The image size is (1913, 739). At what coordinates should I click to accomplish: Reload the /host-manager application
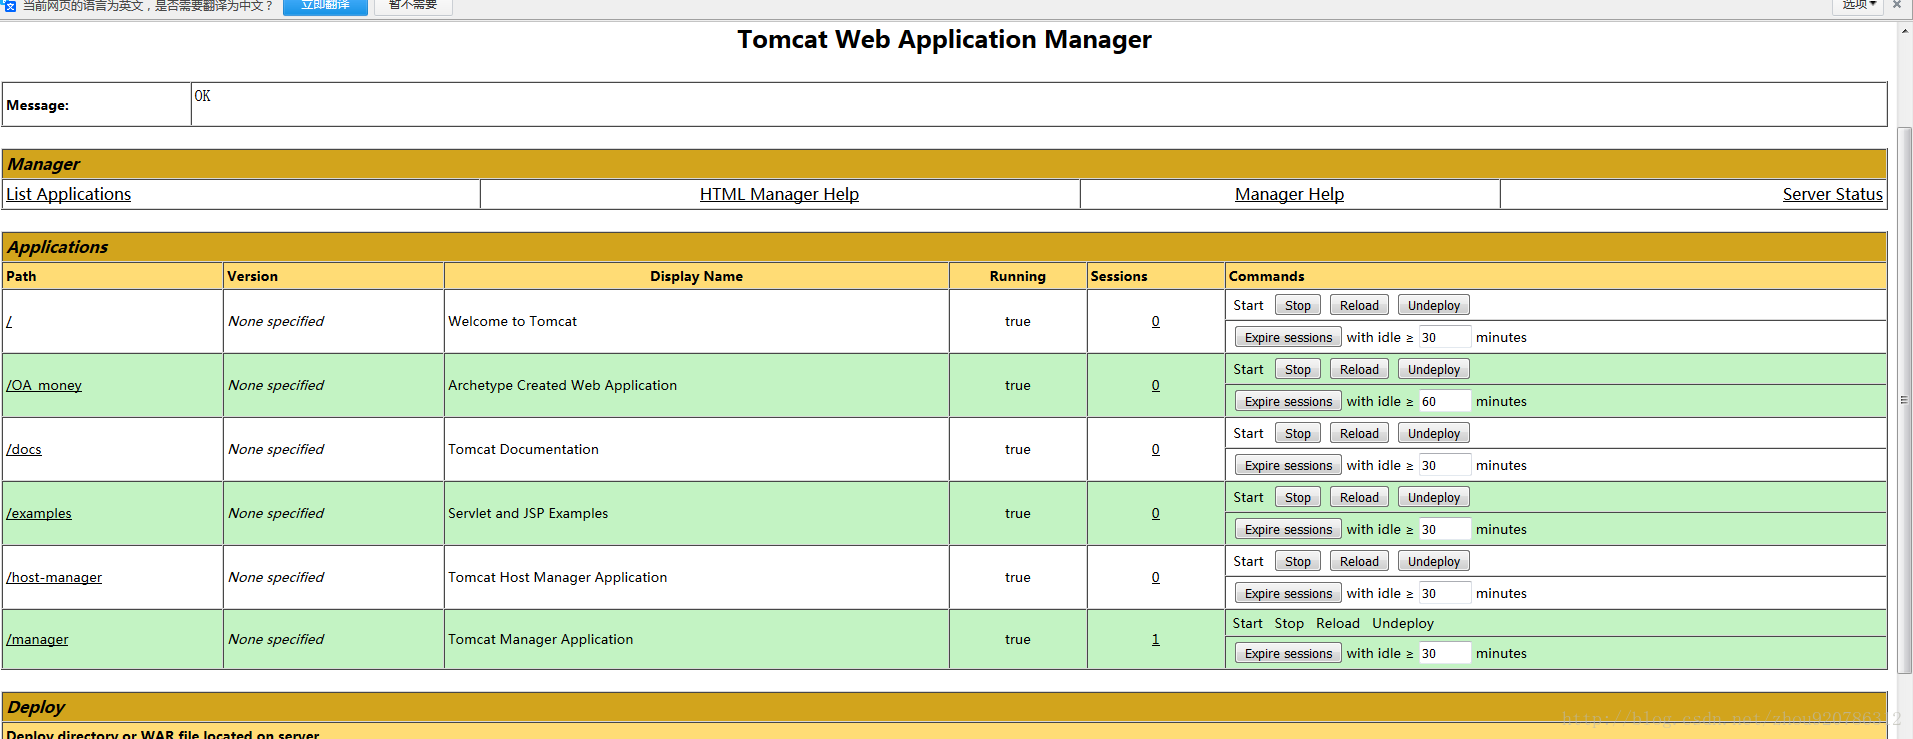[1359, 561]
